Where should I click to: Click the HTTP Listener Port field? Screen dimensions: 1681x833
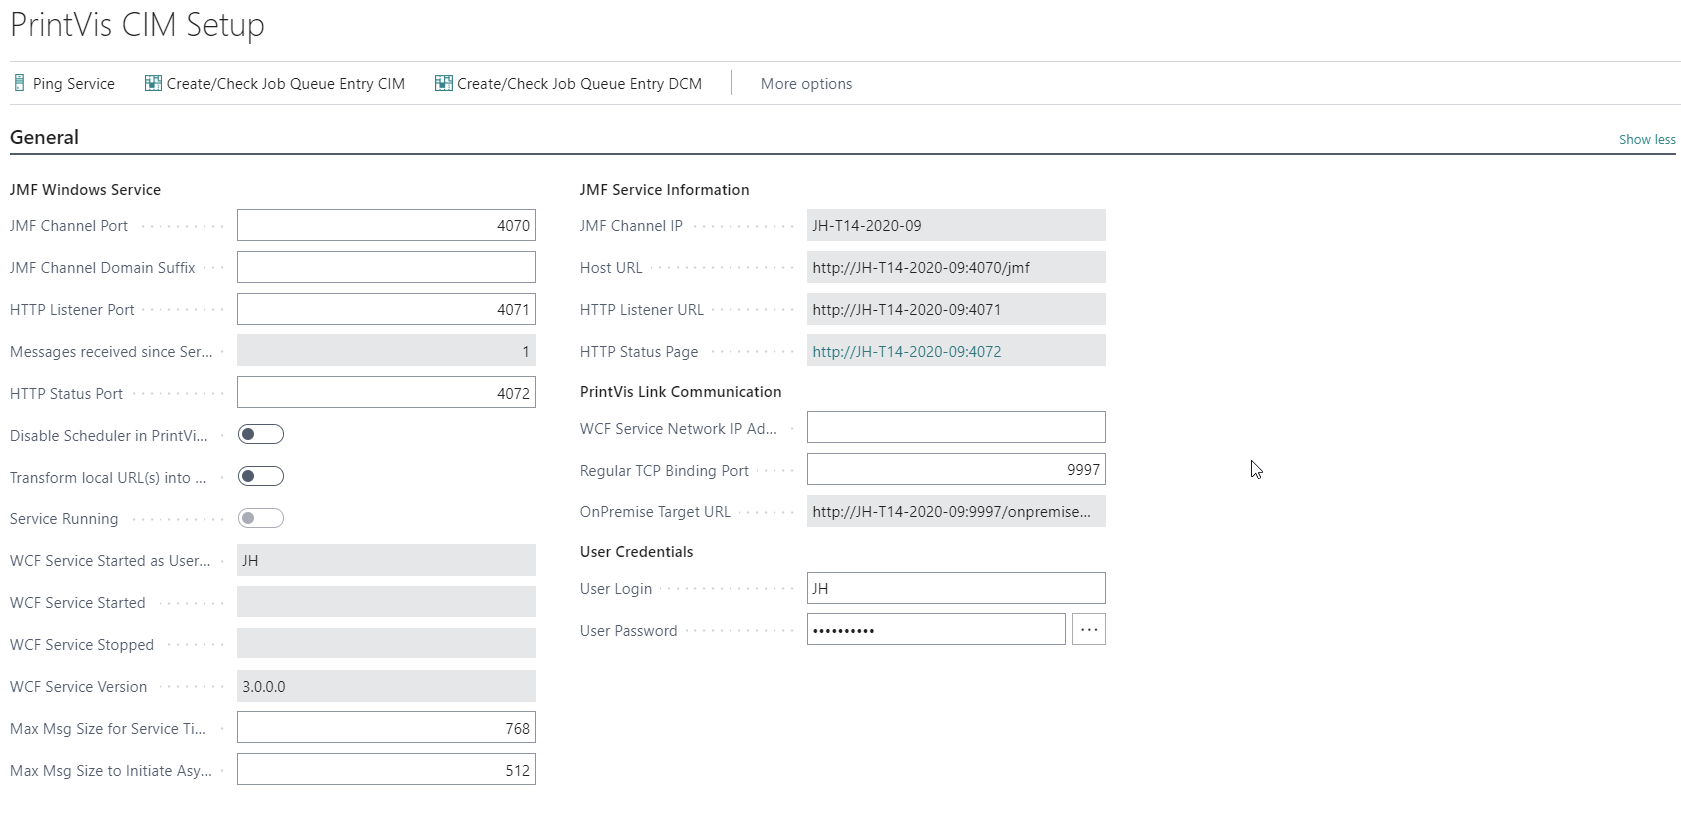tap(386, 309)
